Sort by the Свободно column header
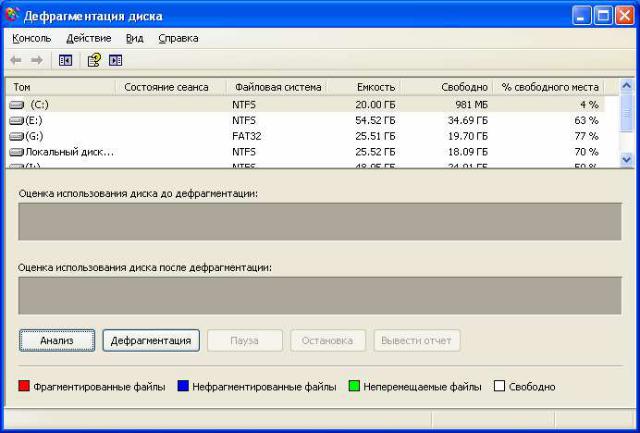640x433 pixels. (446, 87)
